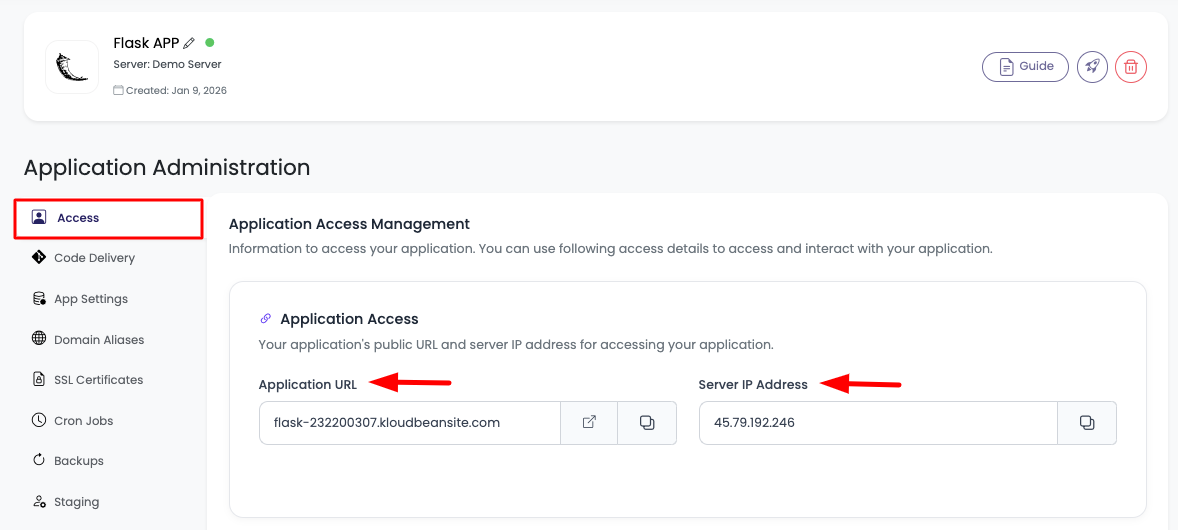1178x530 pixels.
Task: Click the pencil edit icon beside Flask APP
Action: coord(189,43)
